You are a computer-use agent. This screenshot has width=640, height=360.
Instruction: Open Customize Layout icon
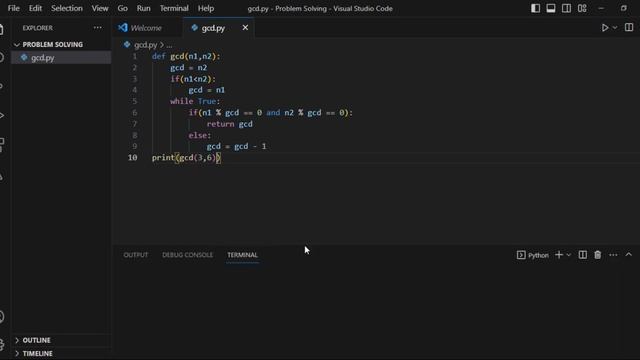582,8
